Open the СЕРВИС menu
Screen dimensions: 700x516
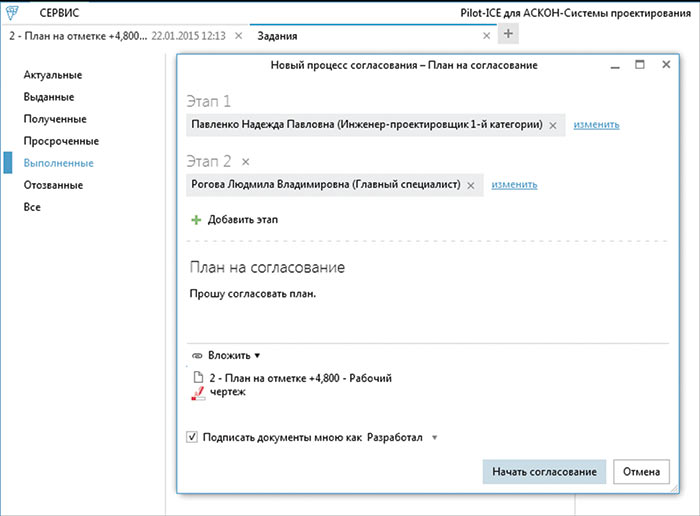[59, 13]
